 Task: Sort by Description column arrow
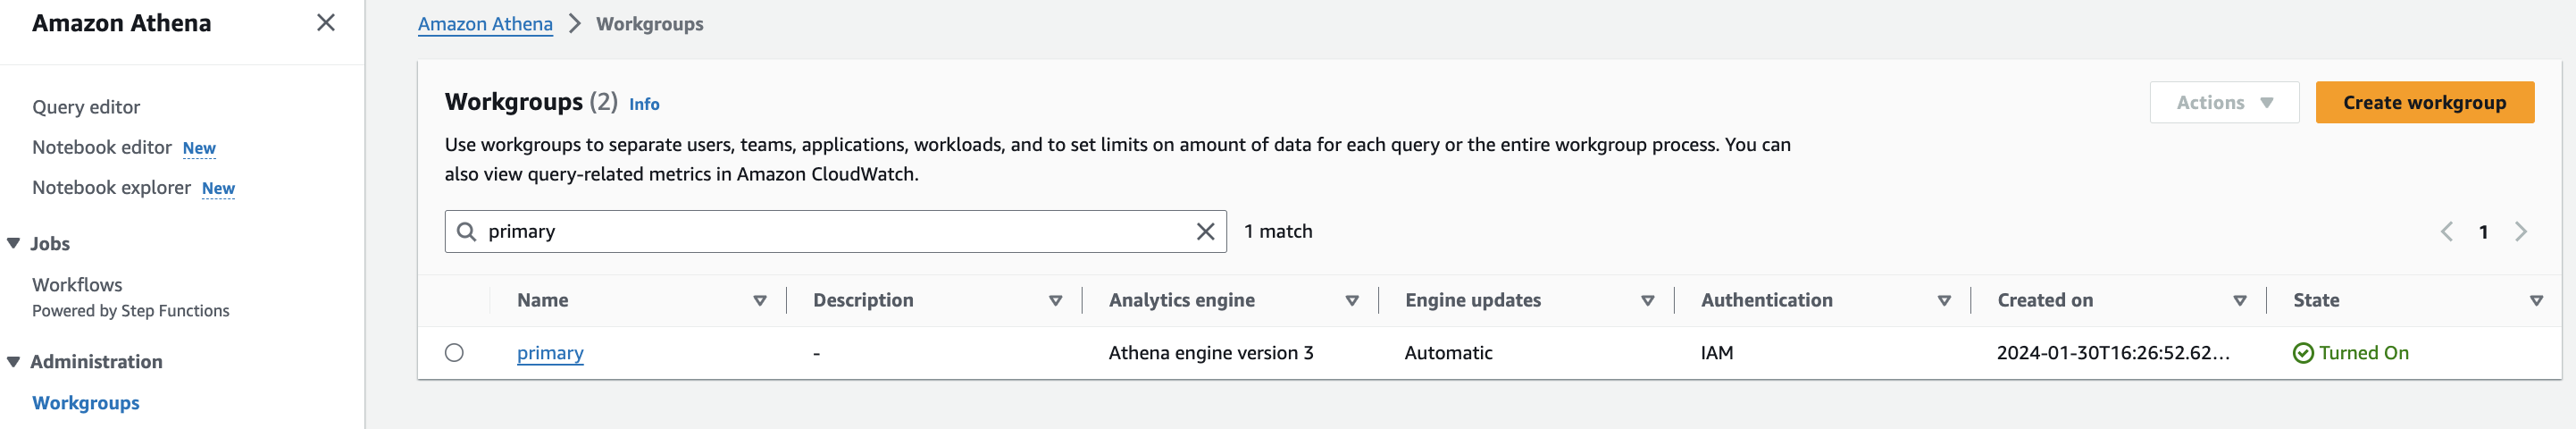1055,301
